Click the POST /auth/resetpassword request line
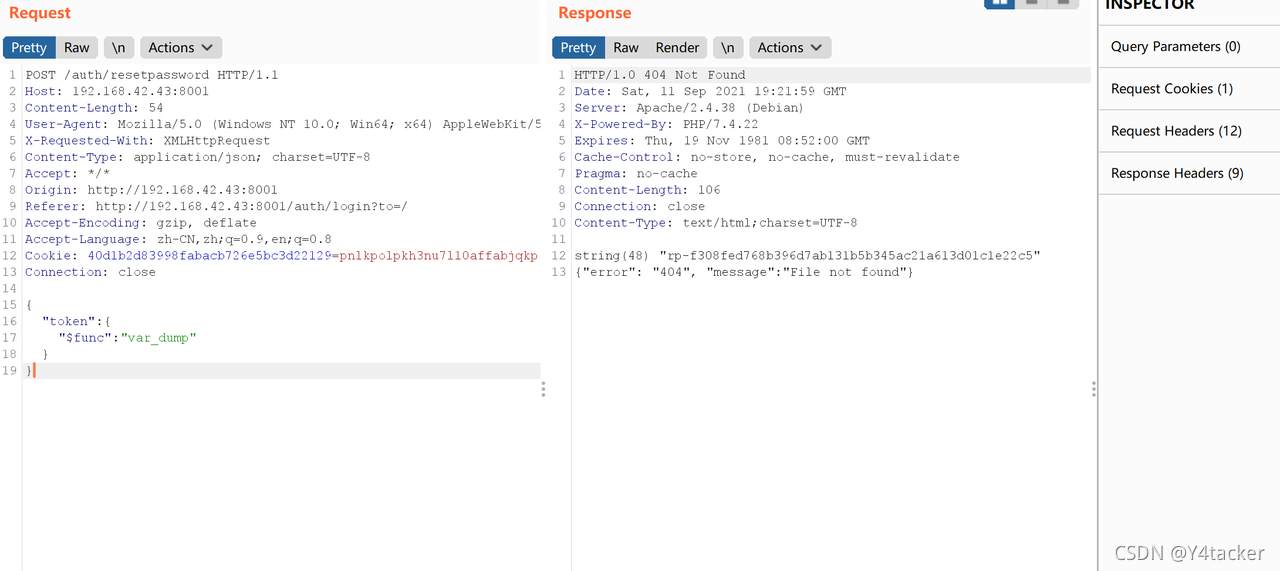The width and height of the screenshot is (1280, 571). coord(152,75)
